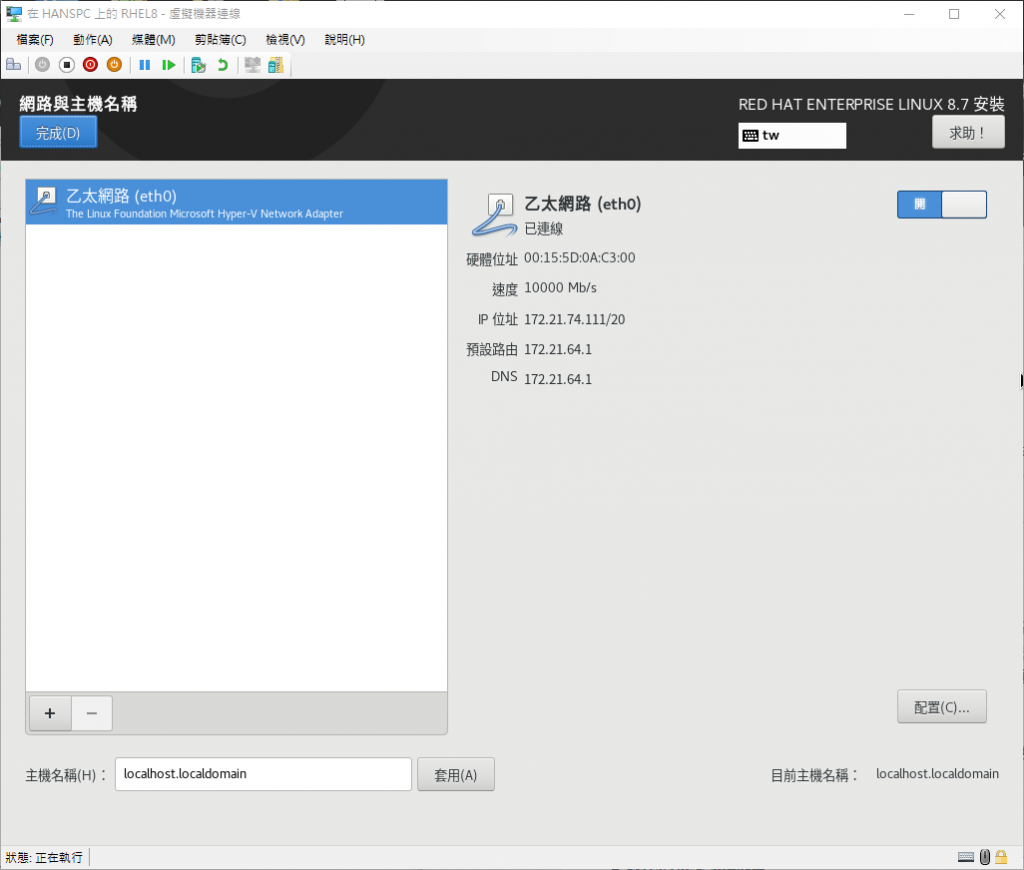Open the tw keyboard layout selector
Screen dimensions: 1024x870
click(x=792, y=135)
